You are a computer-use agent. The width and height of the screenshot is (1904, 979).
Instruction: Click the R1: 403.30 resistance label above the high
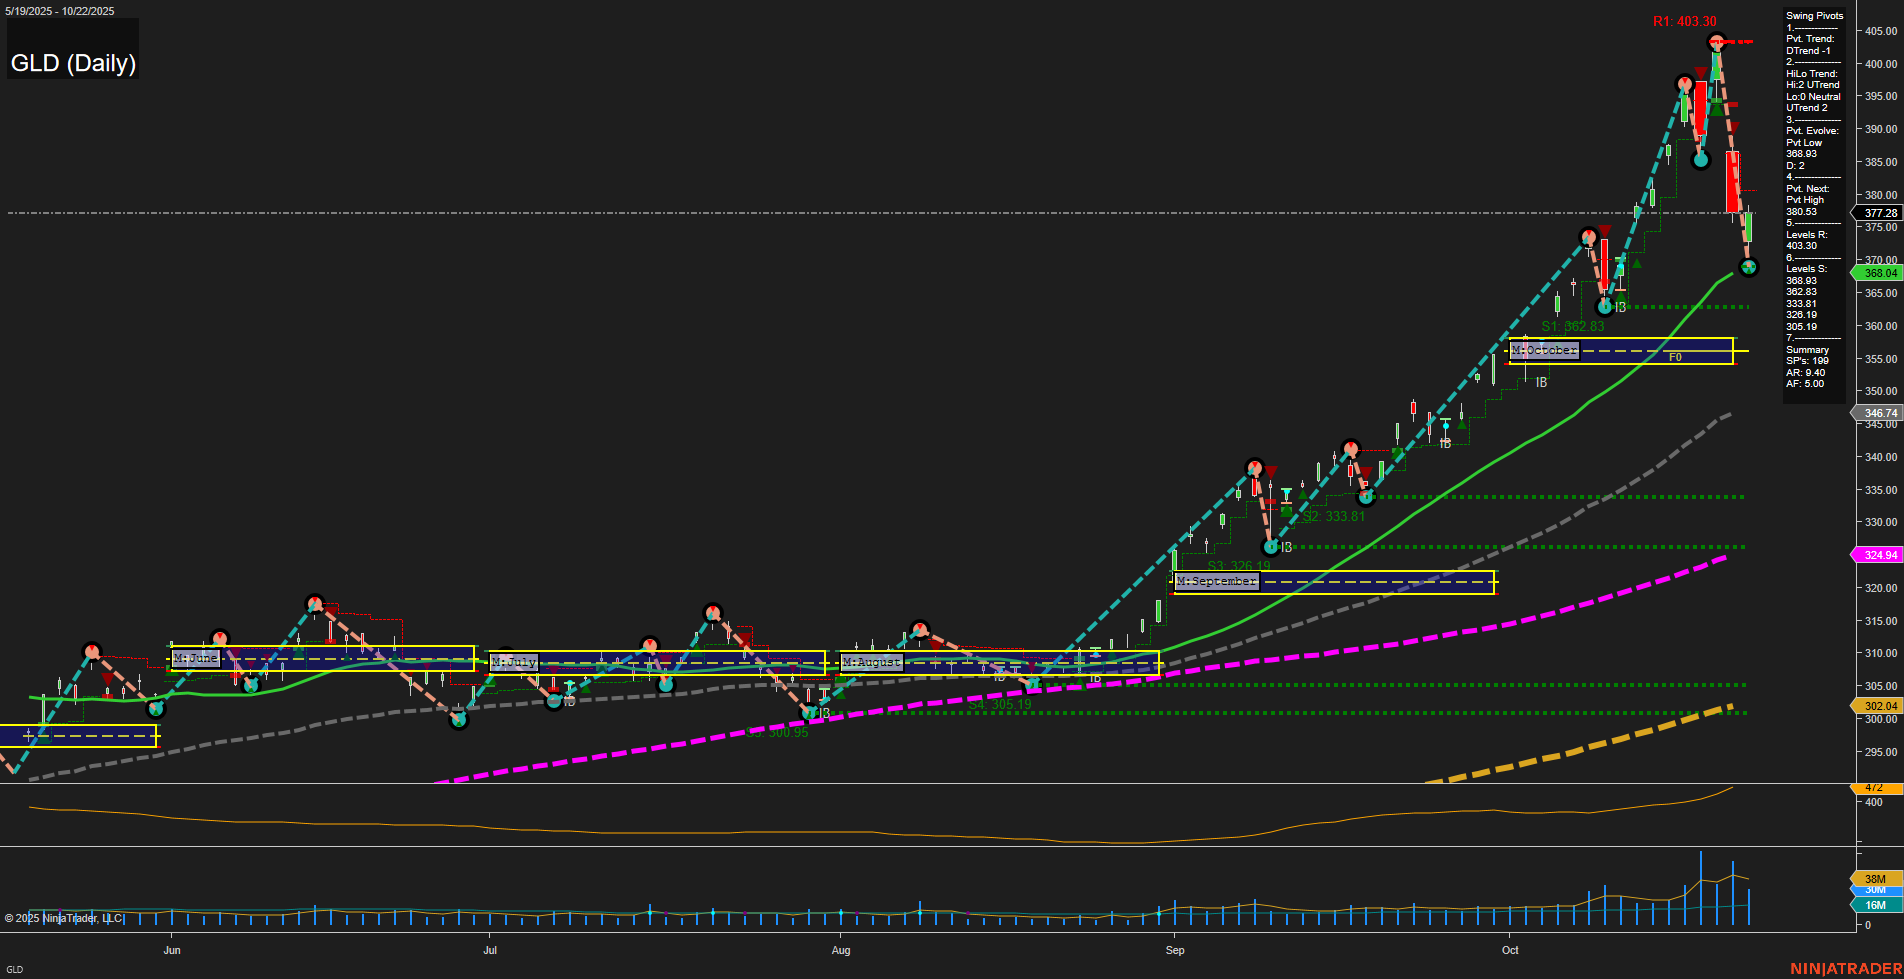(1684, 20)
